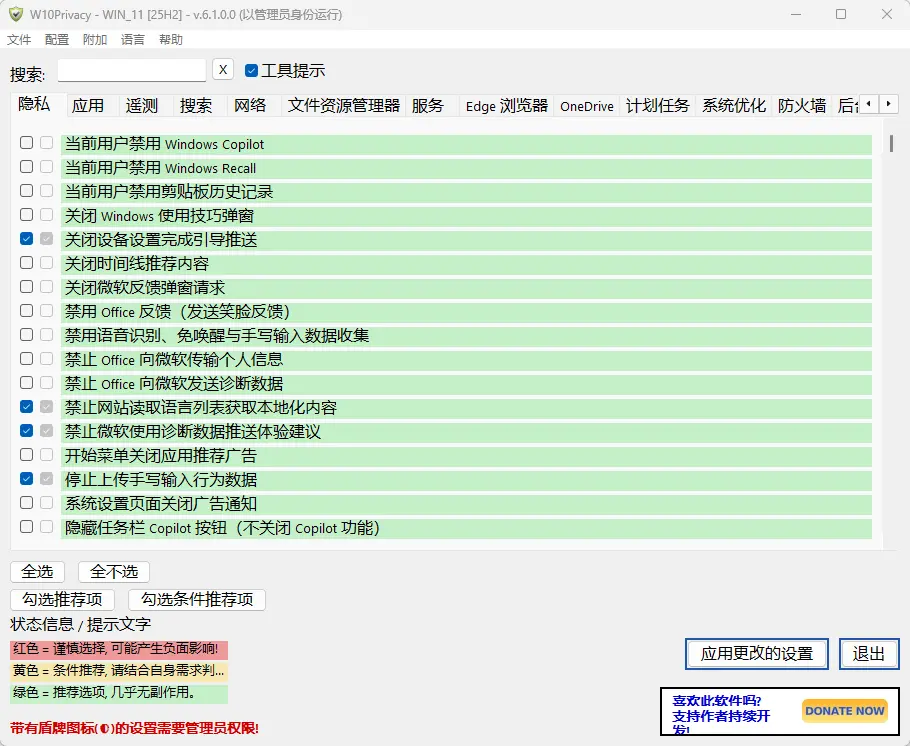The width and height of the screenshot is (910, 746).
Task: Select row 禁用语音识别、免唤醒与手写输入数据收集
Action: click(x=466, y=336)
